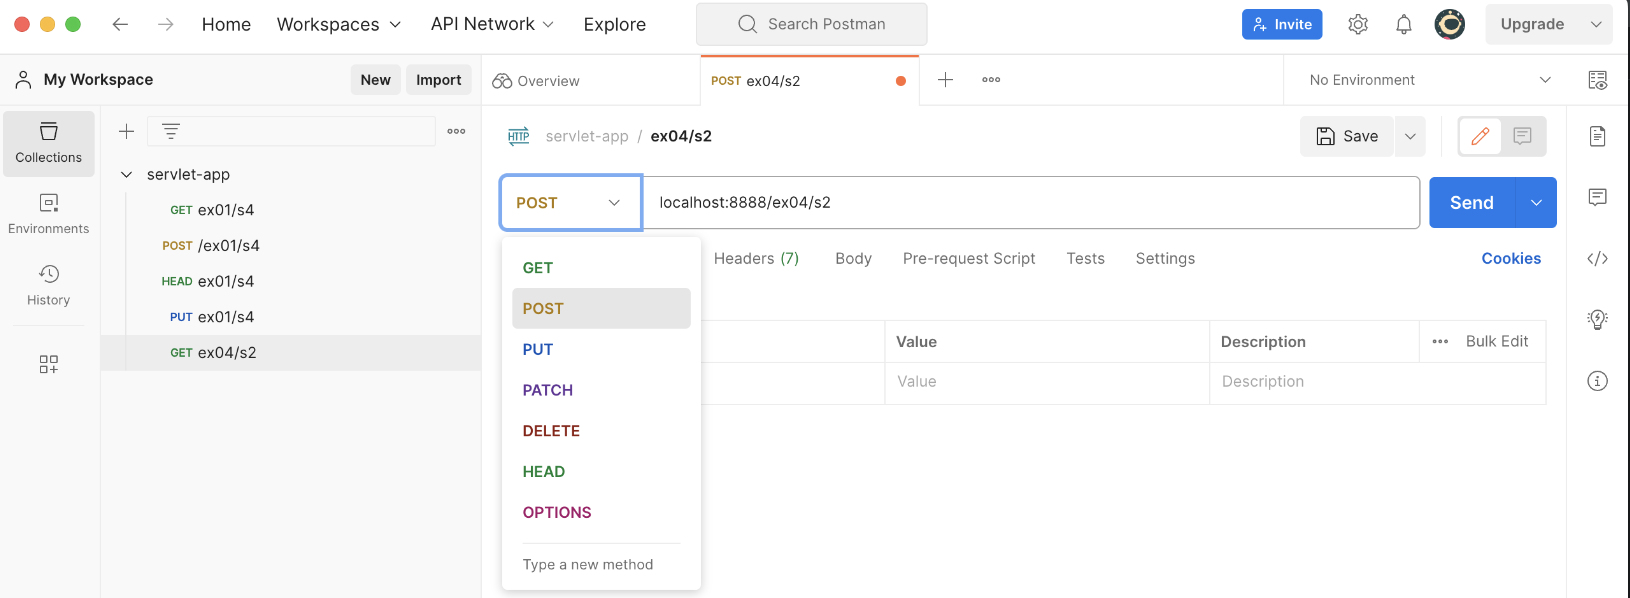Open the notifications bell
1630x598 pixels.
point(1404,24)
